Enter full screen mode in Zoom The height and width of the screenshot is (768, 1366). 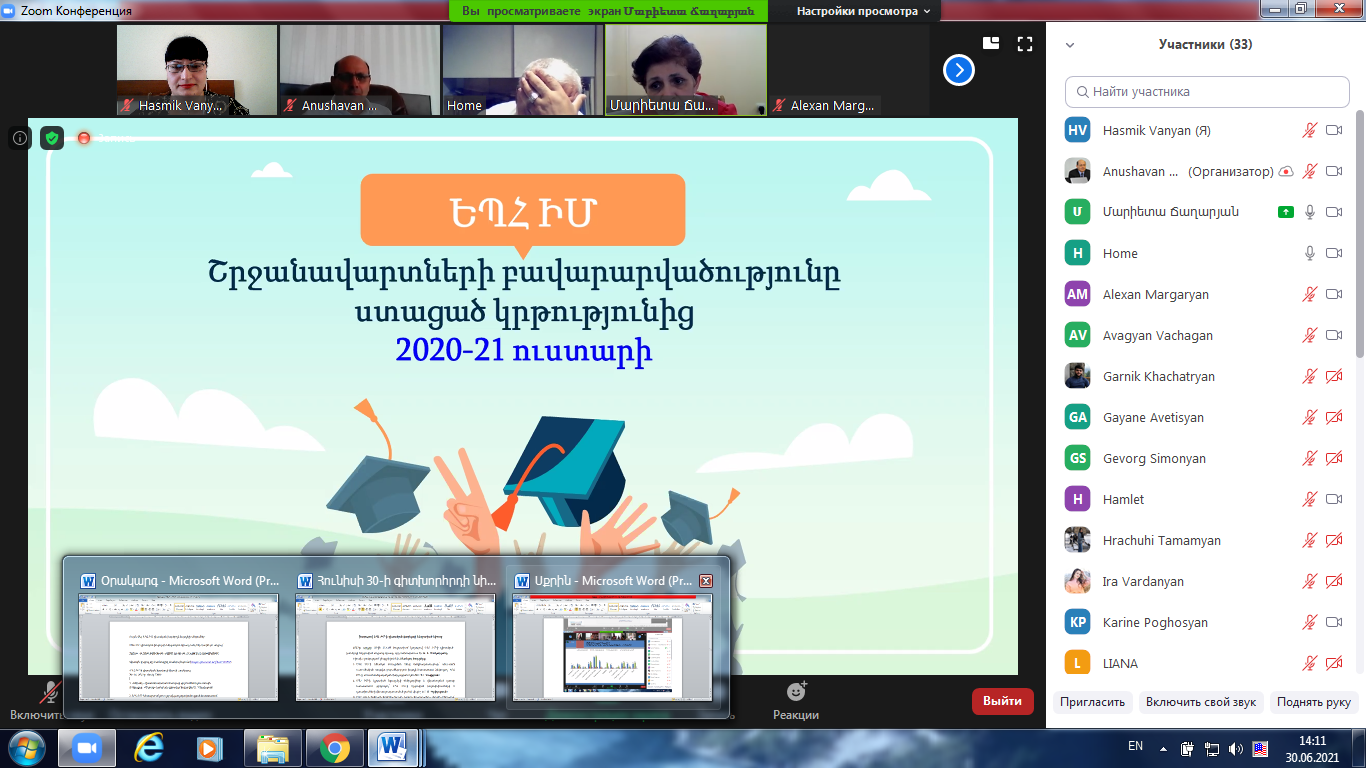tap(1025, 43)
